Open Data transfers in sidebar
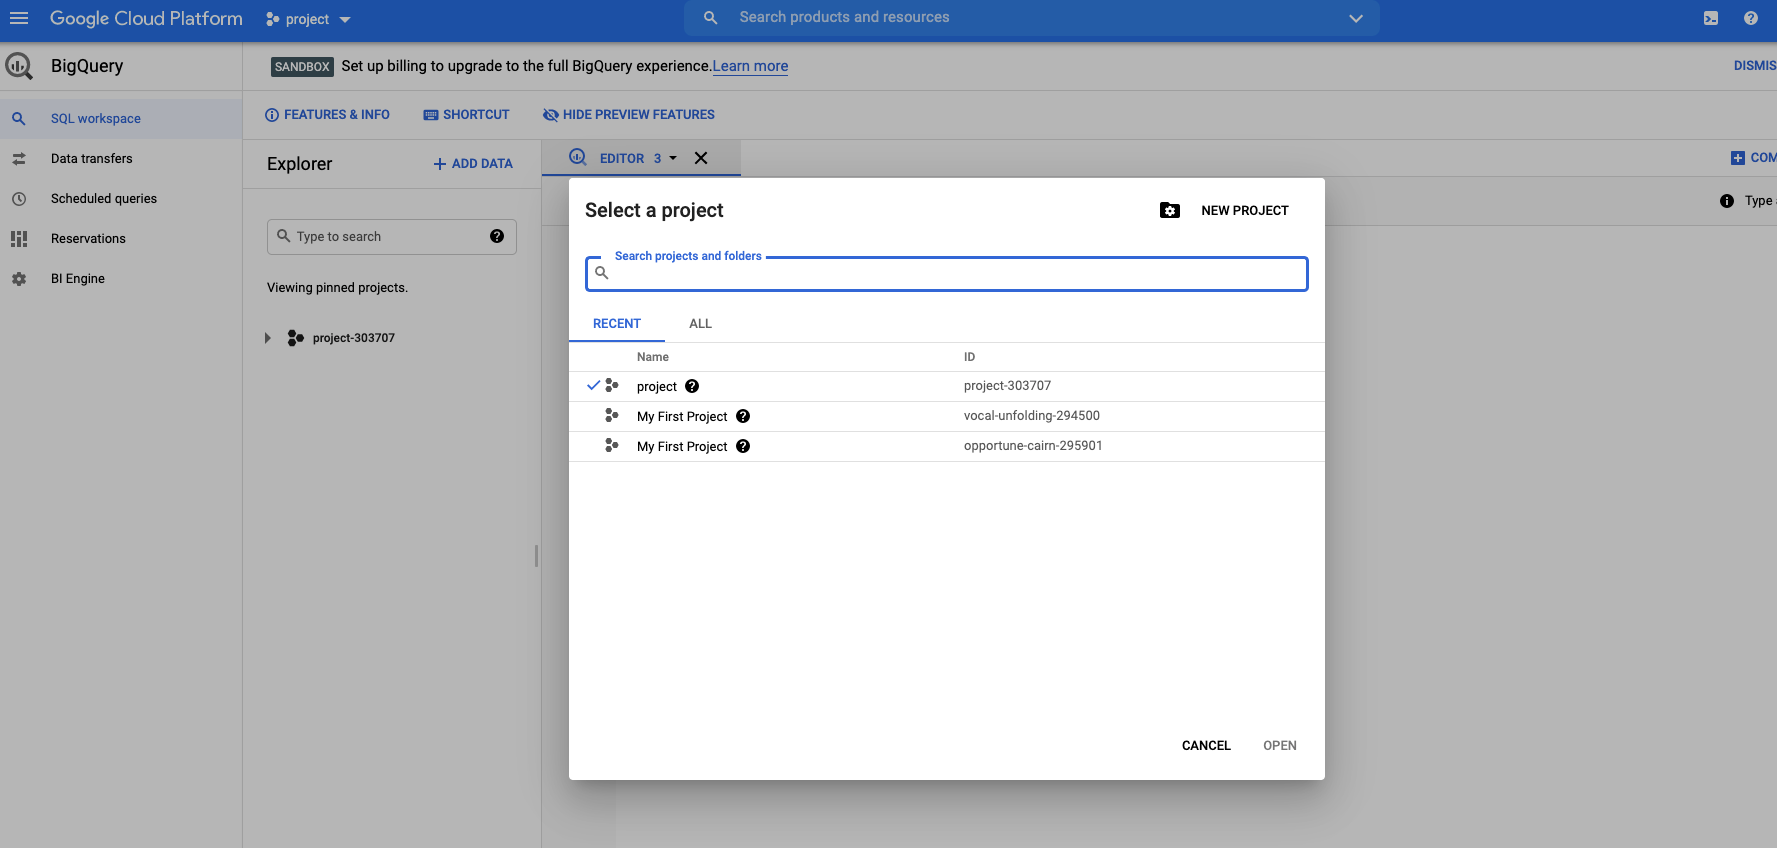 coord(121,158)
